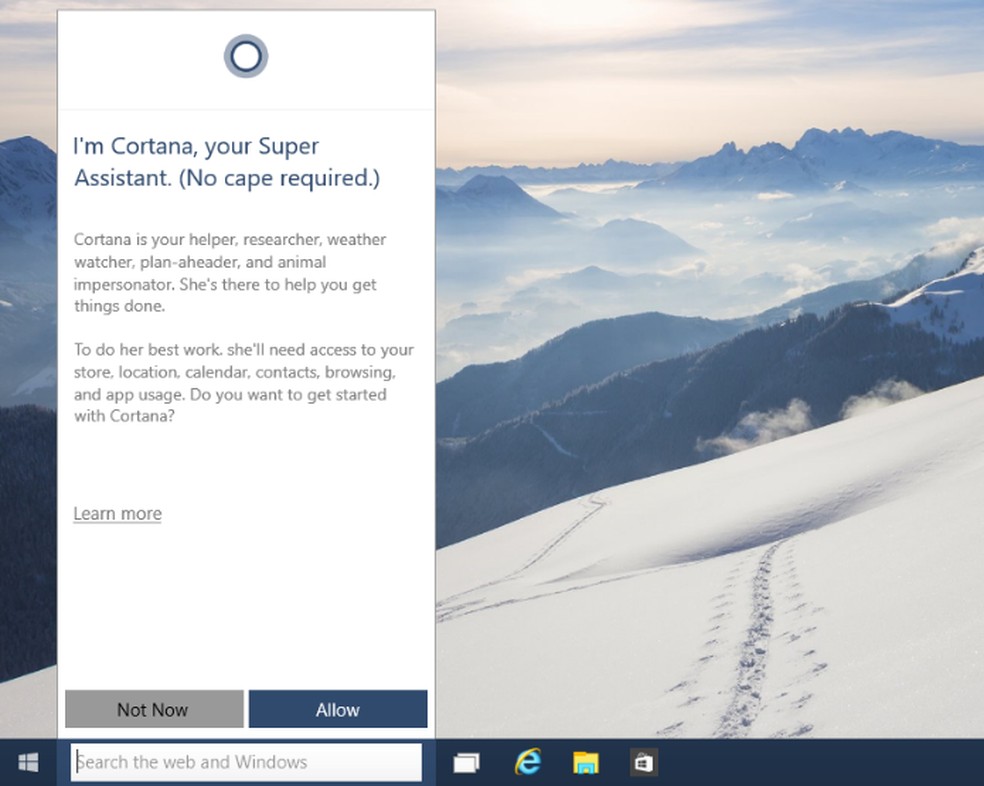Viewport: 984px width, 786px height.
Task: Focus the Search the web and Windows box
Action: tap(246, 762)
